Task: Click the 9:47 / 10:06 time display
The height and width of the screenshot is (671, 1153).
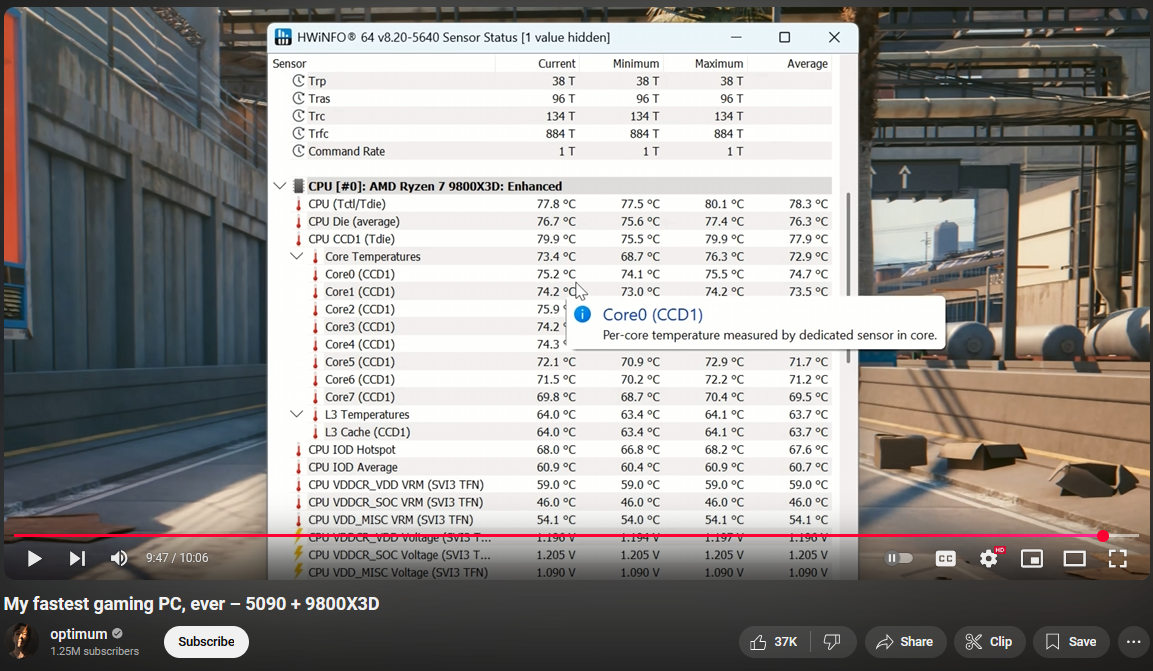Action: click(x=177, y=559)
